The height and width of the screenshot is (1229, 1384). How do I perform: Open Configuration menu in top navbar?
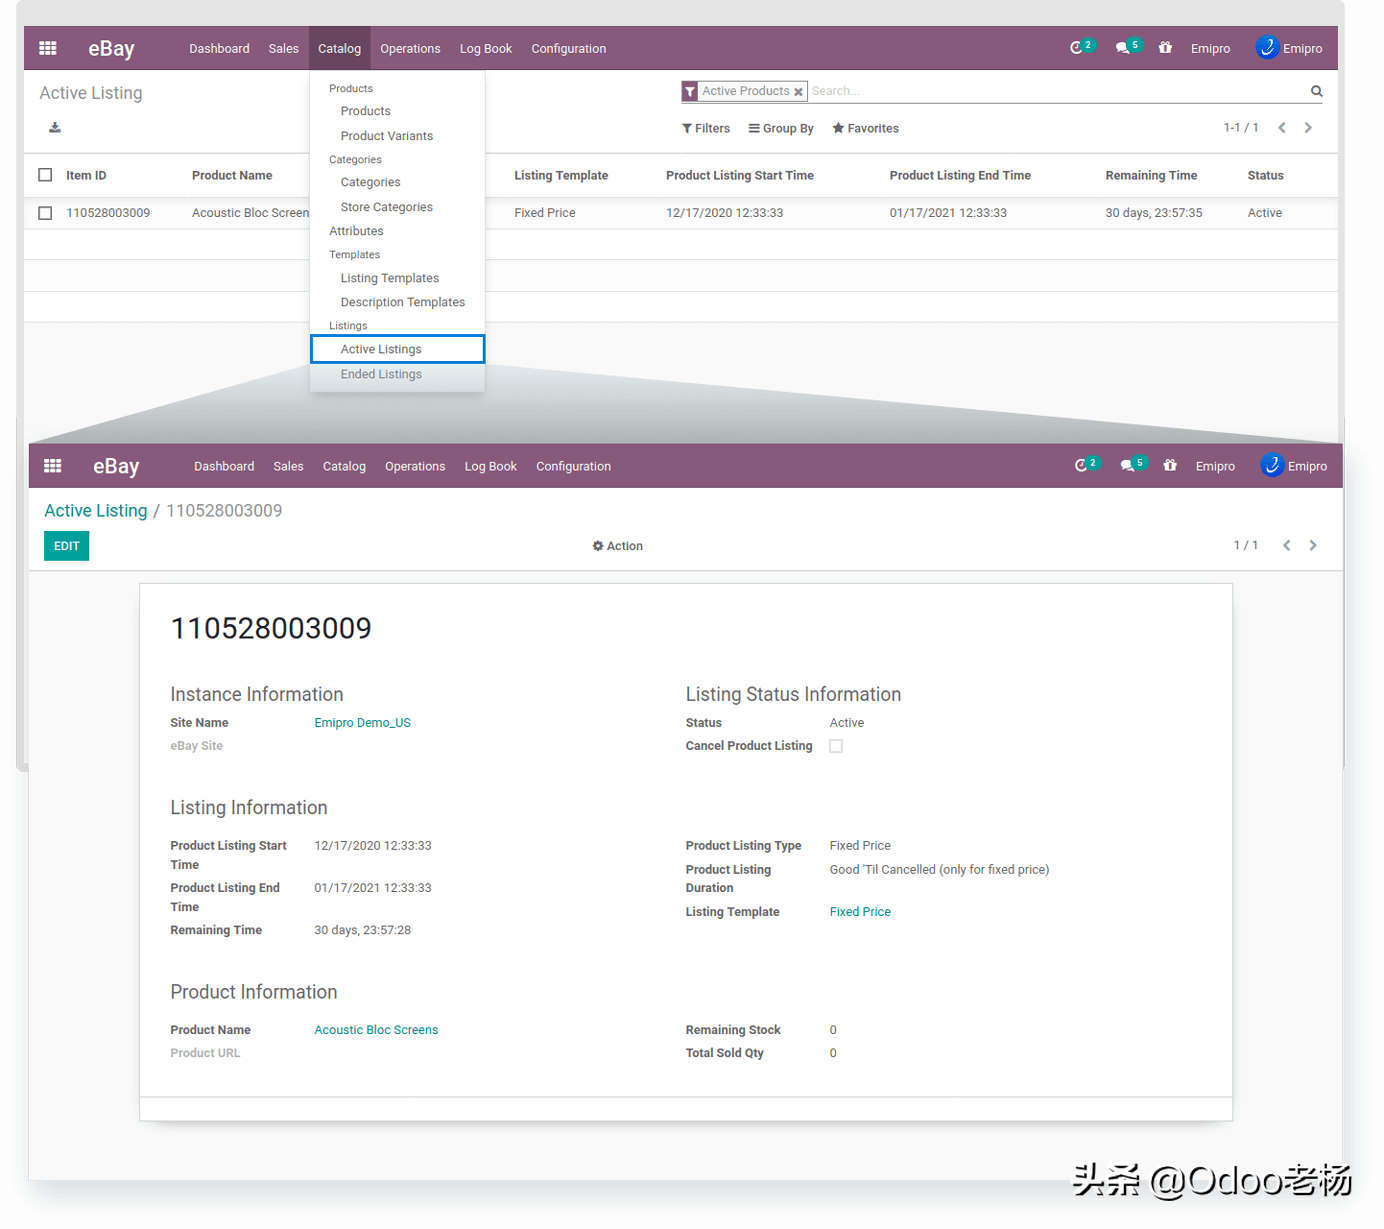(568, 48)
